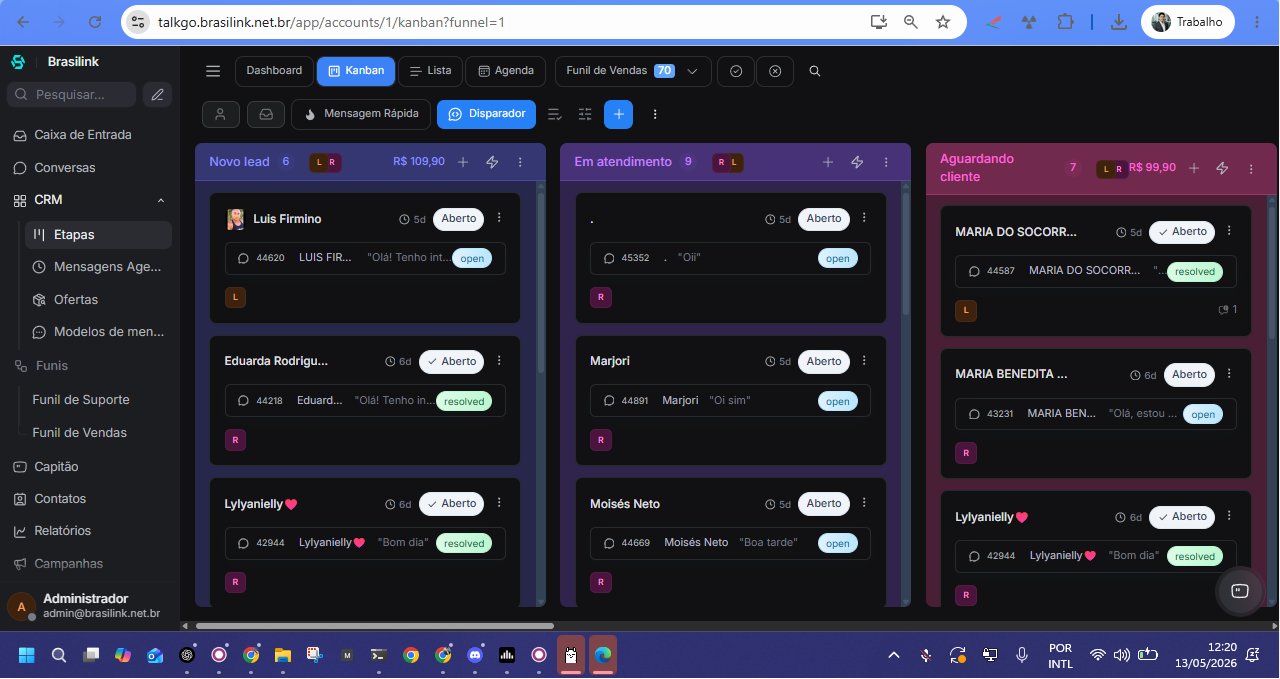Switch to the Agenda view tab

[x=506, y=71]
